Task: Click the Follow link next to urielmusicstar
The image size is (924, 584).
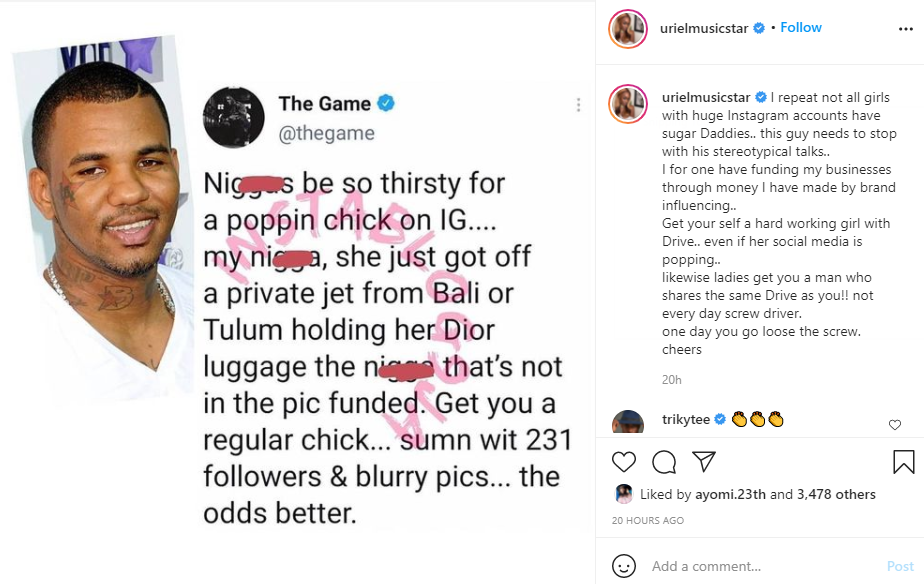Action: click(800, 28)
